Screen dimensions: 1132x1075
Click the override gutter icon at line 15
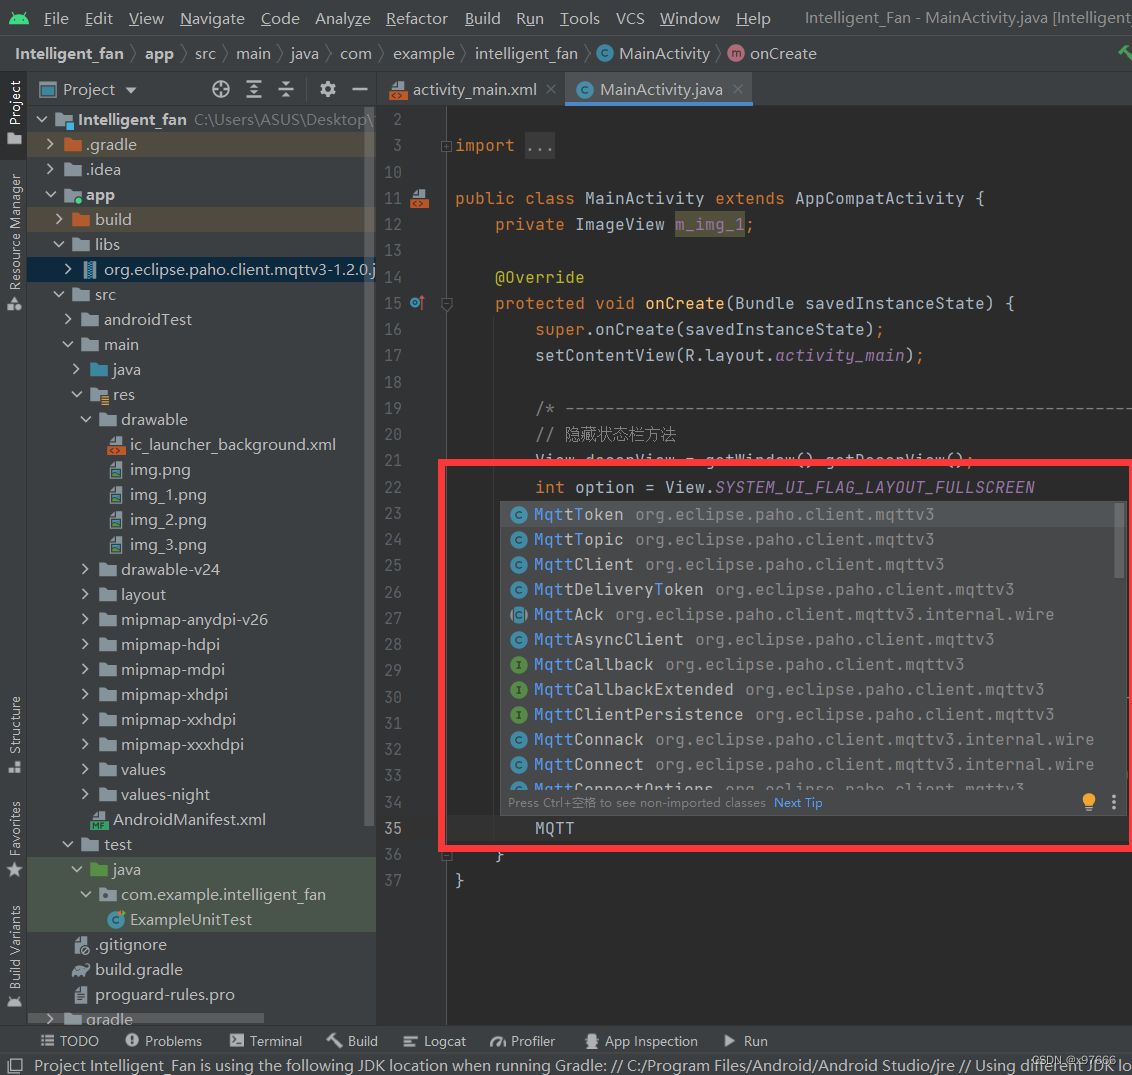417,303
